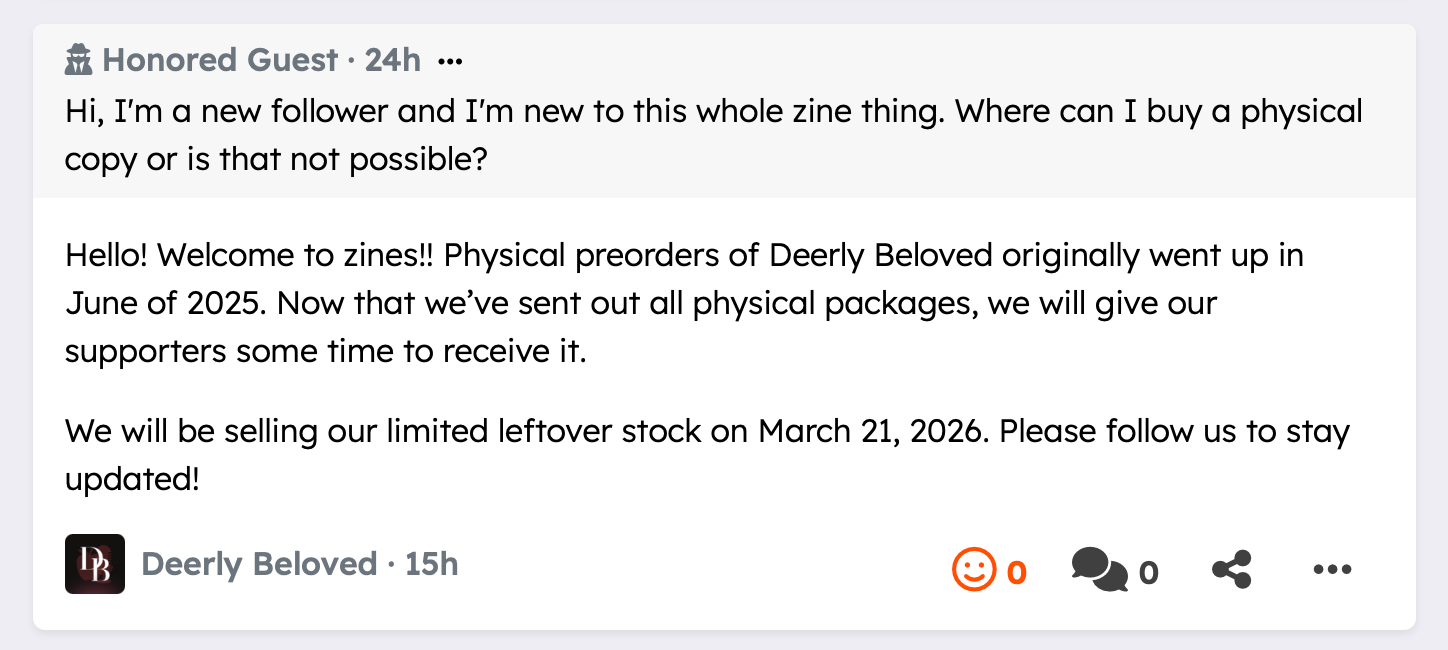Click the orange reaction count zero
The height and width of the screenshot is (650, 1448).
pos(1016,572)
